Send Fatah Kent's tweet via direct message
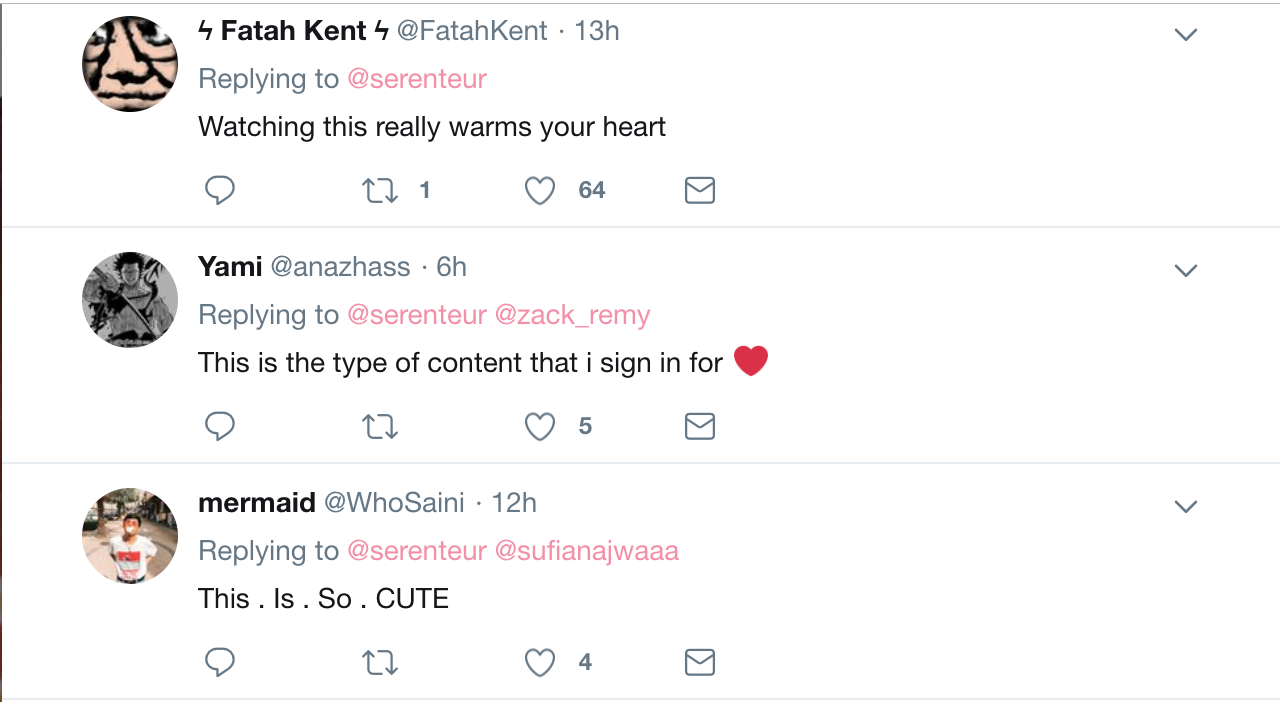1280x702 pixels. point(700,190)
